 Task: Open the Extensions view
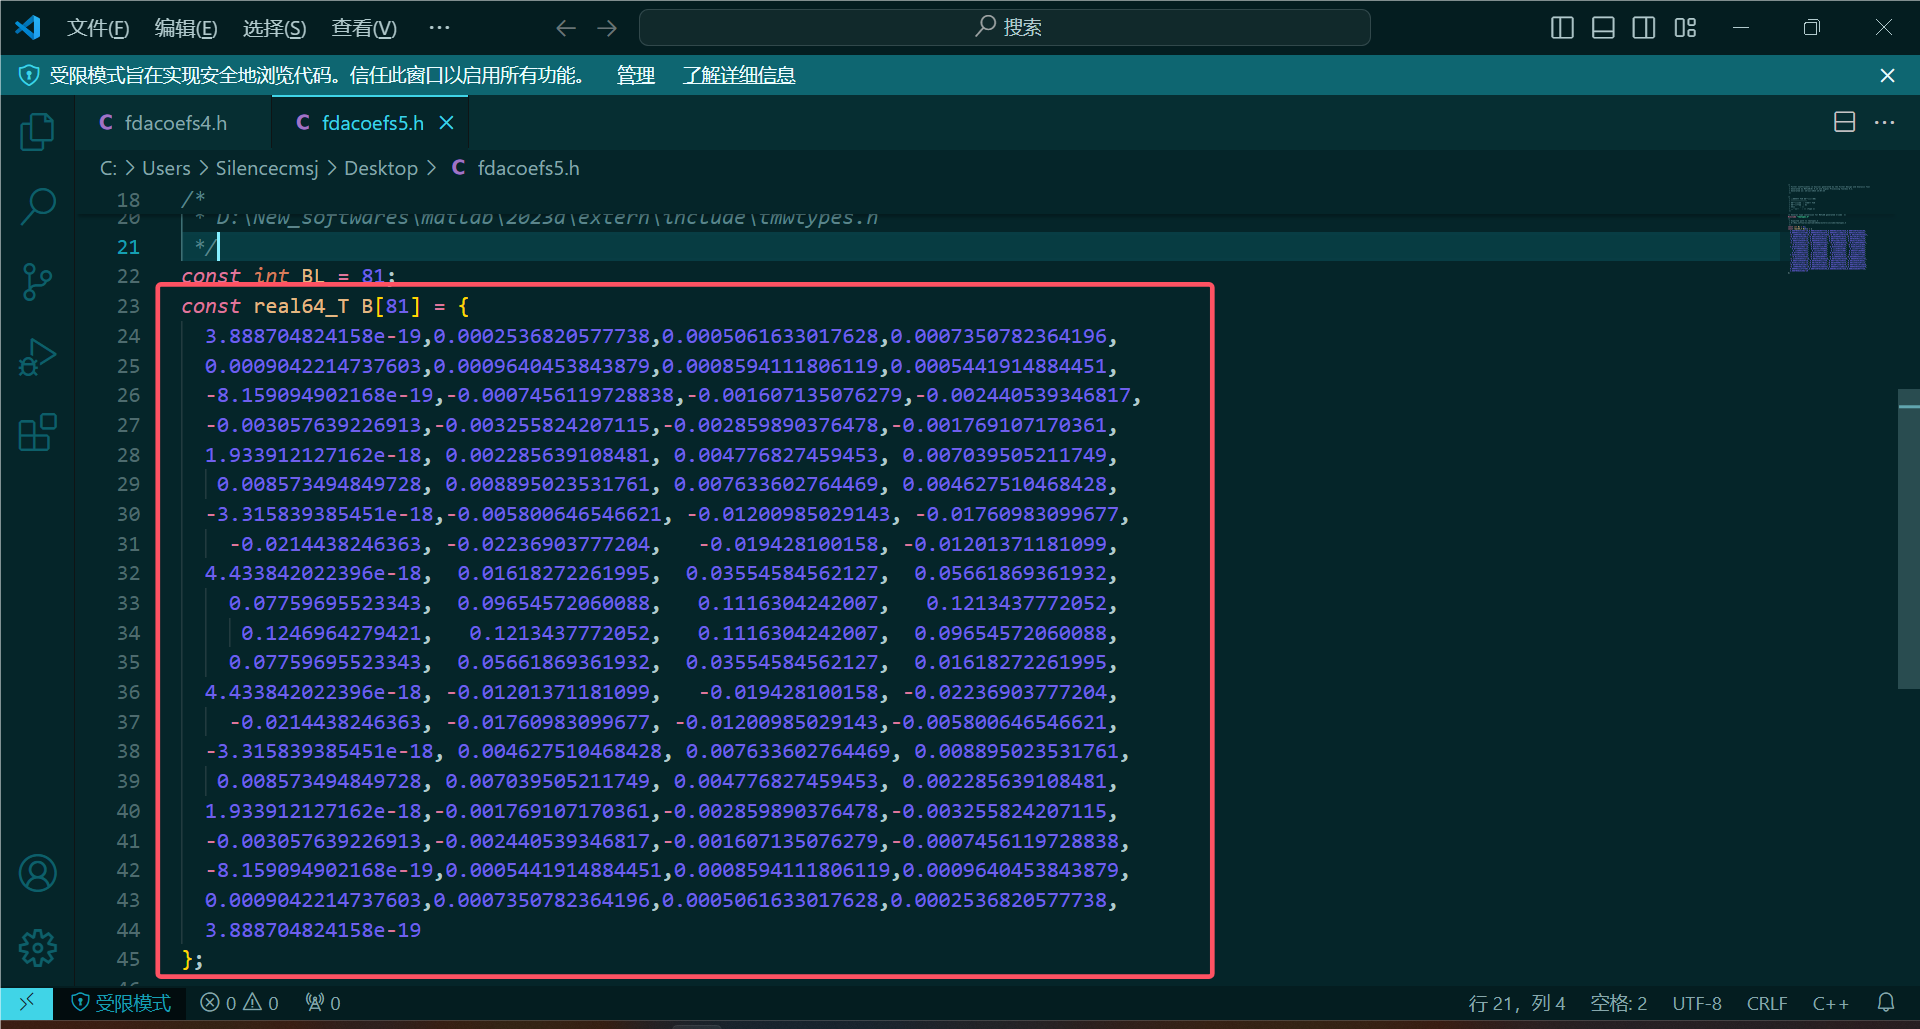[x=38, y=432]
